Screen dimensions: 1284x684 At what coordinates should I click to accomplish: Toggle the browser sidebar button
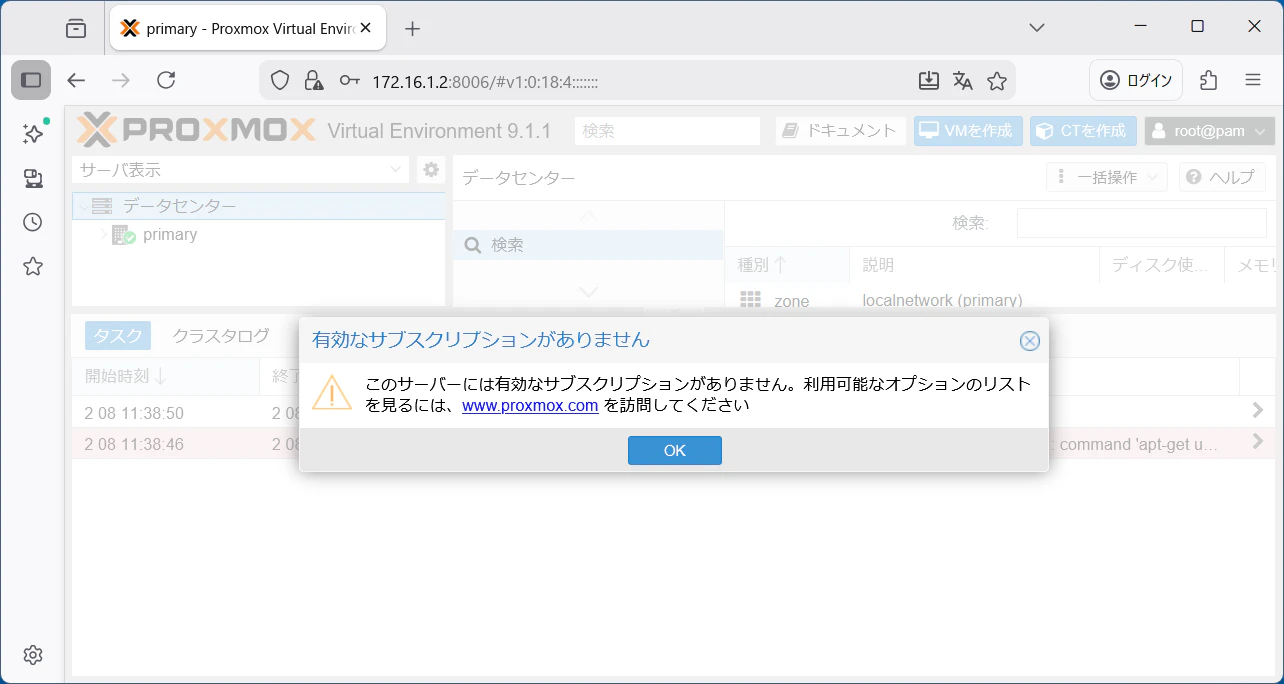coord(31,80)
